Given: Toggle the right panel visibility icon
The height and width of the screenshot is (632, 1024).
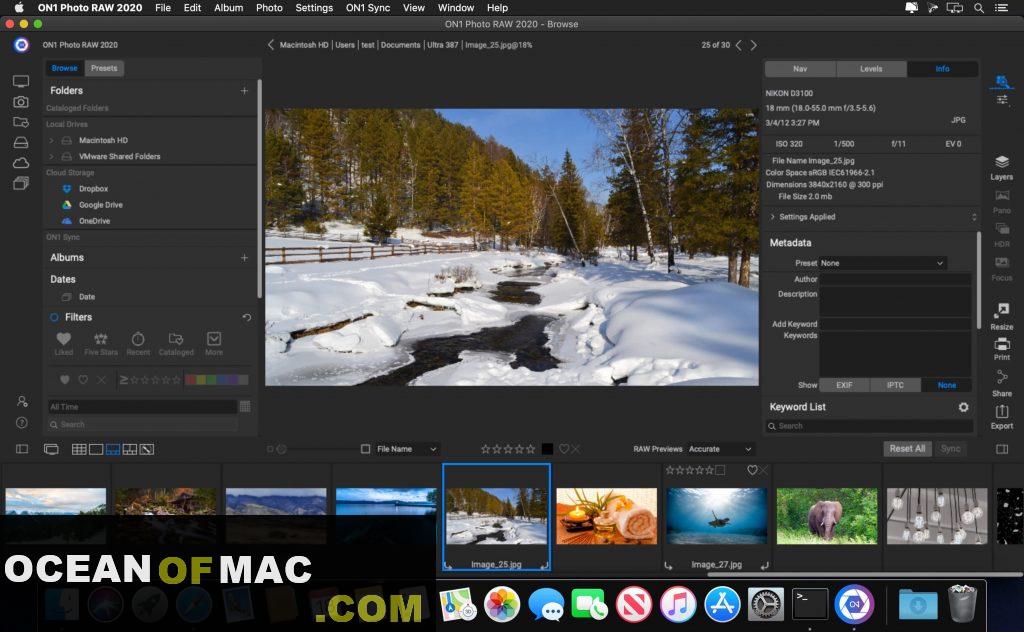Looking at the screenshot, I should coord(1002,449).
